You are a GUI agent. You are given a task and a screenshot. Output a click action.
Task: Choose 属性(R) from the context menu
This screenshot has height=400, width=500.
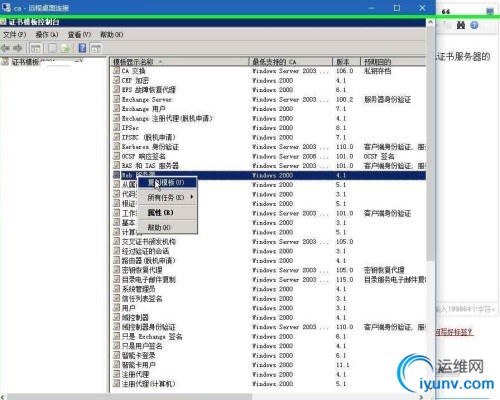pos(167,213)
